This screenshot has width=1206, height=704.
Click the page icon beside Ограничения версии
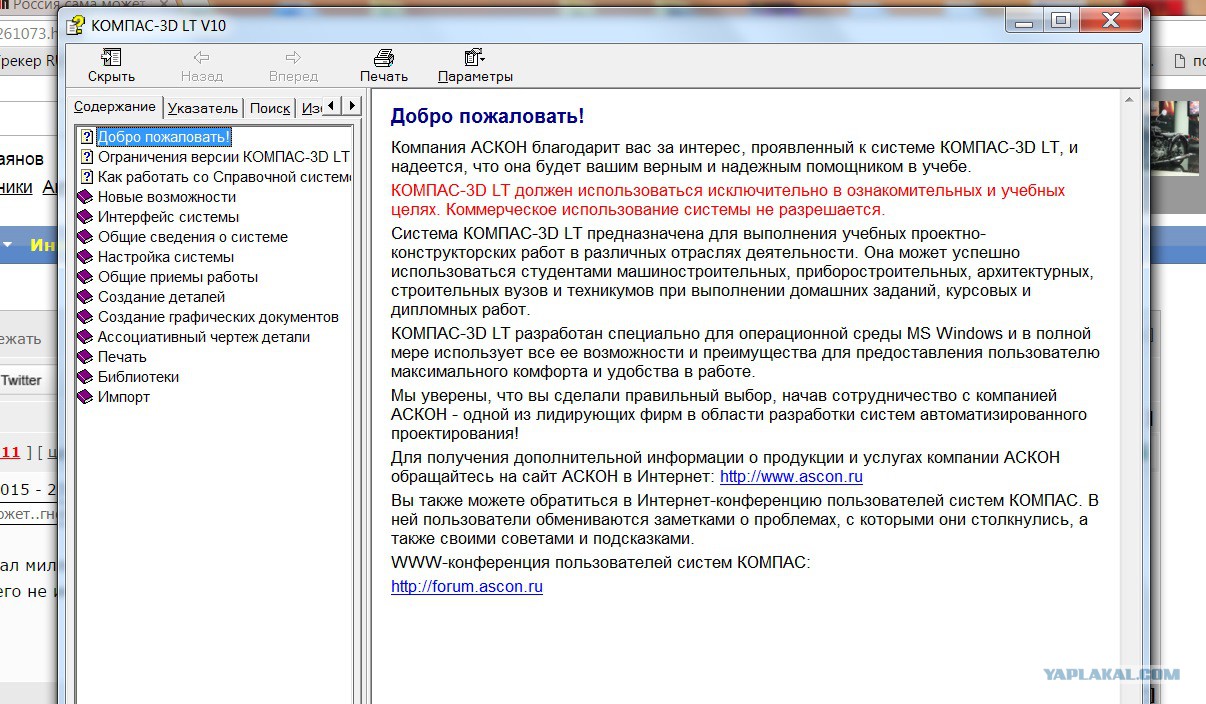[x=87, y=157]
